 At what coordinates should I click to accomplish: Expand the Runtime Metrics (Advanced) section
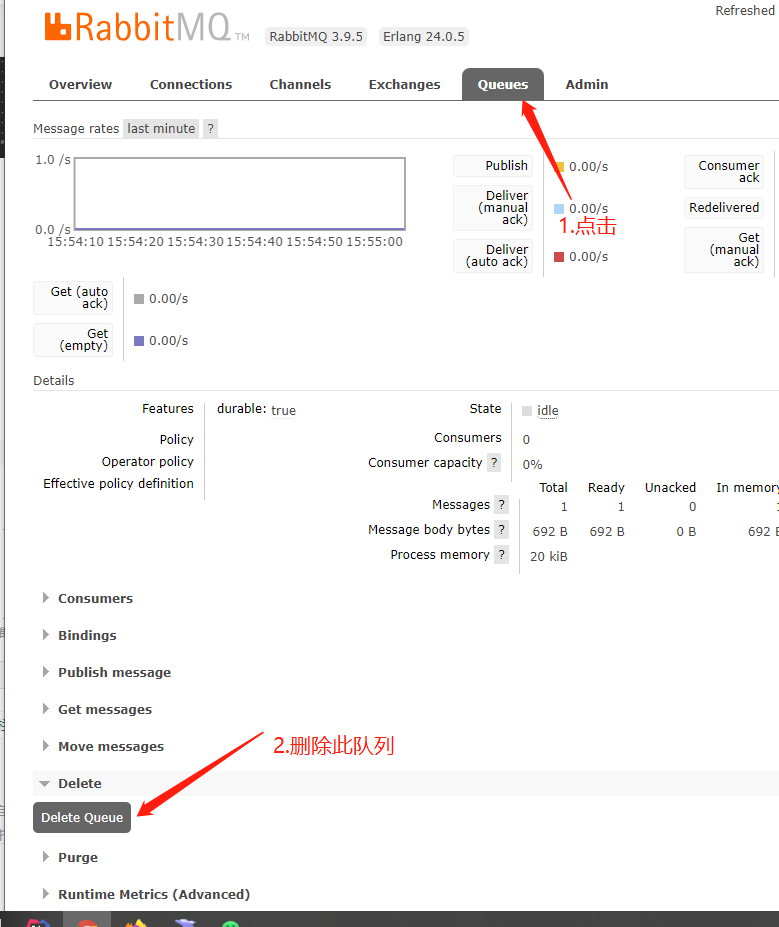point(154,894)
